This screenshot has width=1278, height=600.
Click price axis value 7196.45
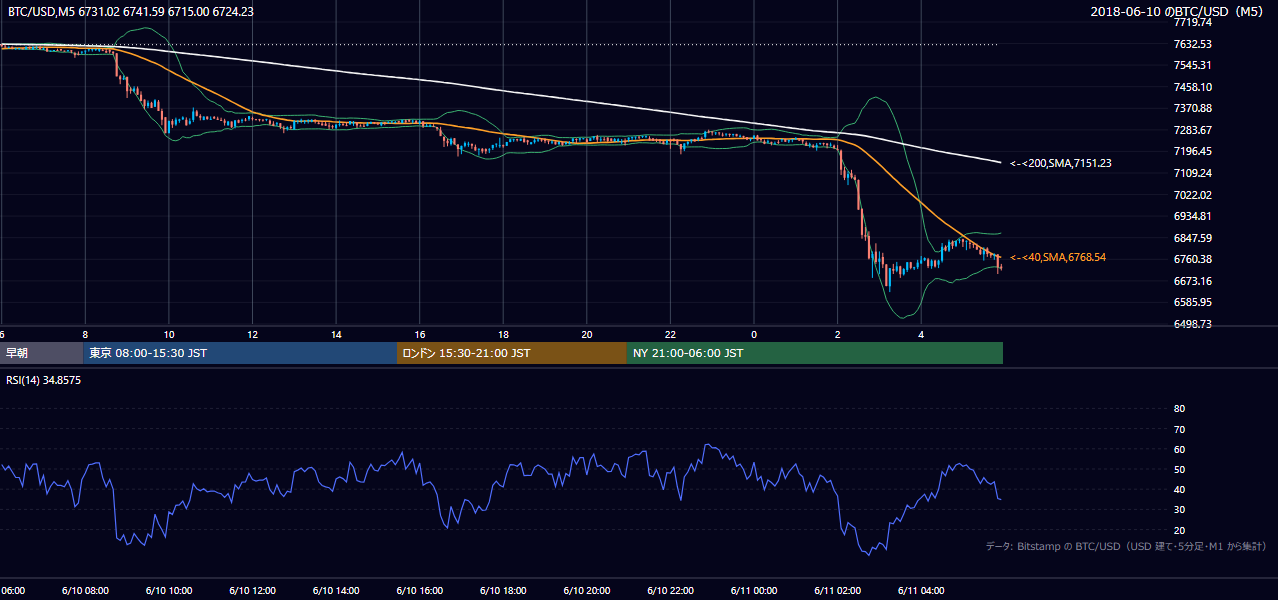[1193, 151]
